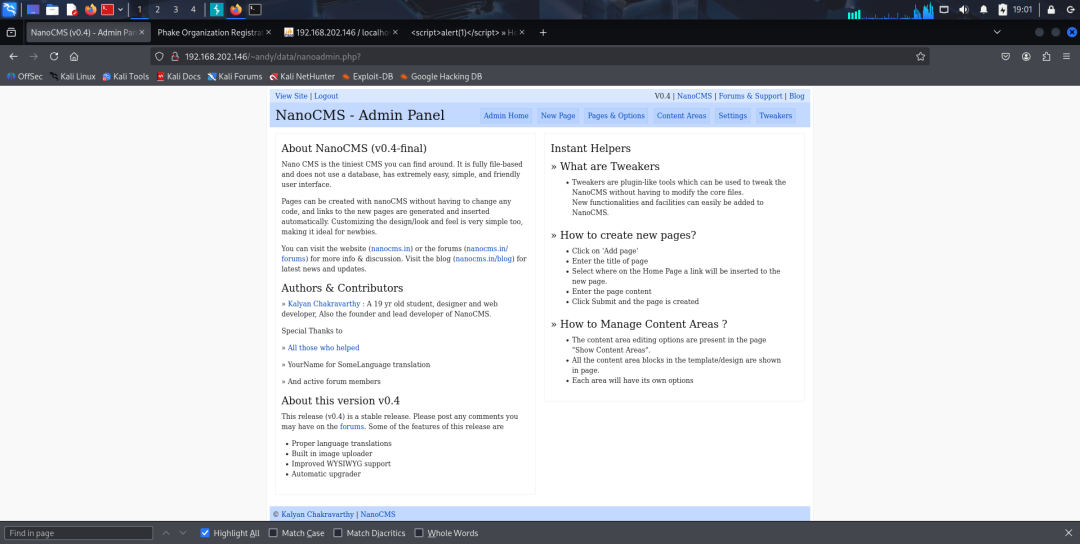
Task: Expand the list all tabs chevron
Action: point(997,32)
